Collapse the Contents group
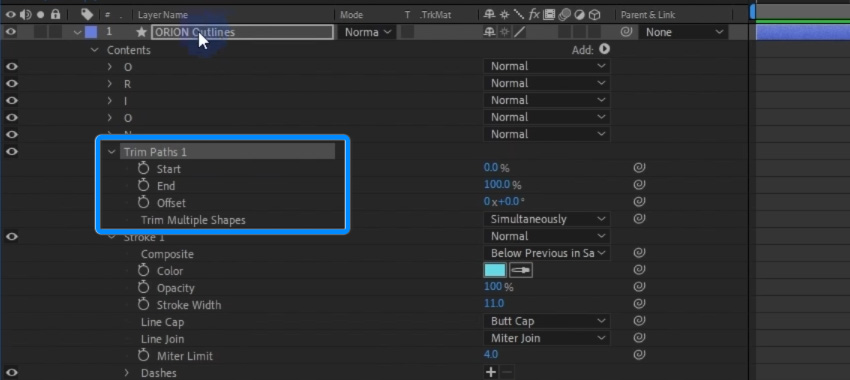The image size is (850, 380). (95, 50)
